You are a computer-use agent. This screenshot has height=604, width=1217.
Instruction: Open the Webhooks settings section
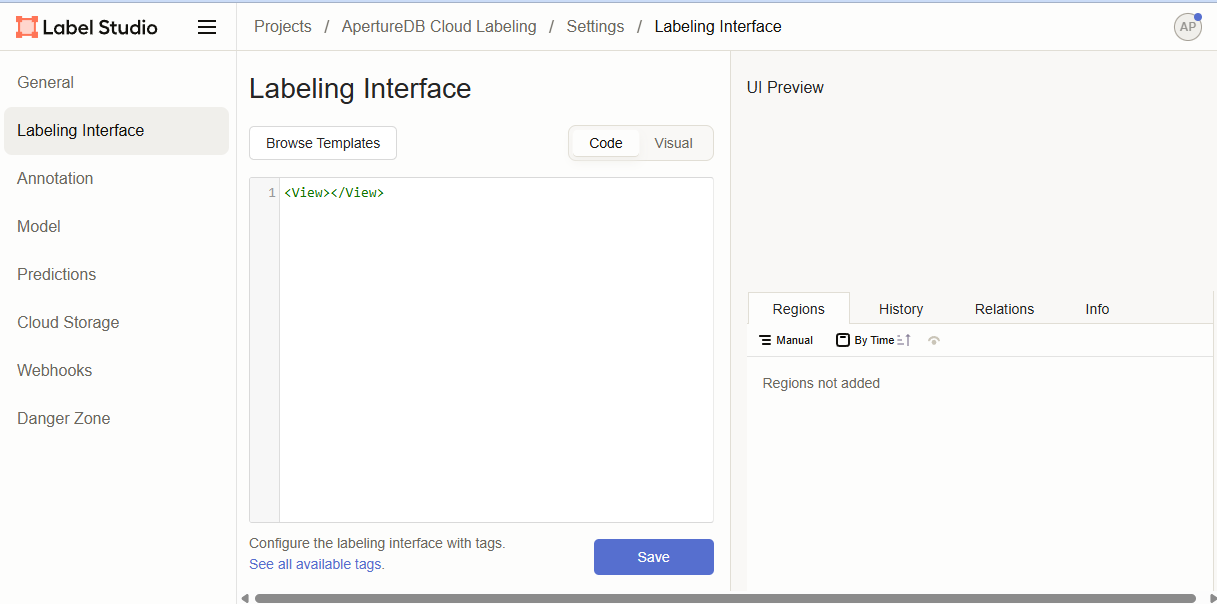117,371
